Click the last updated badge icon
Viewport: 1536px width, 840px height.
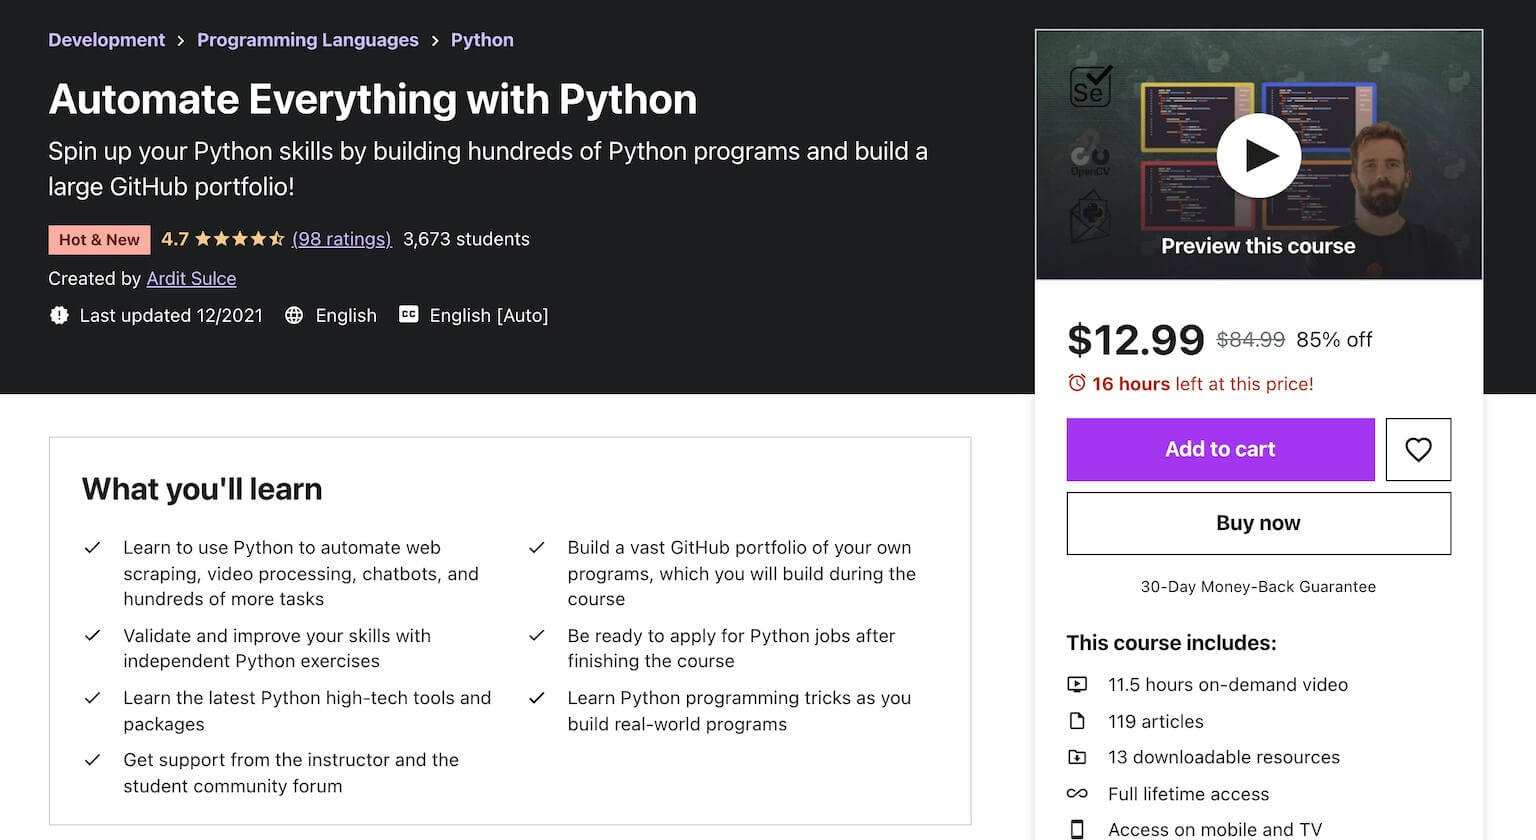(x=59, y=315)
